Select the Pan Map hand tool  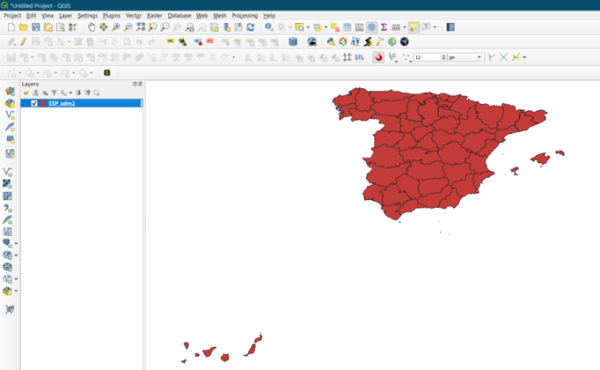(x=91, y=27)
